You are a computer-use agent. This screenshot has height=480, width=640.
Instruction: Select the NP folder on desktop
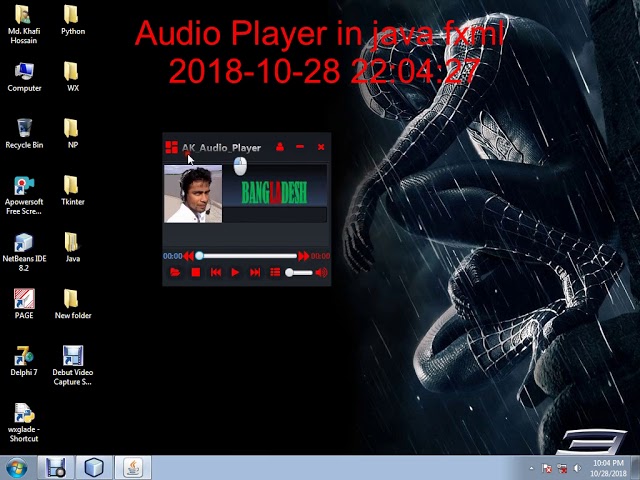(x=73, y=134)
